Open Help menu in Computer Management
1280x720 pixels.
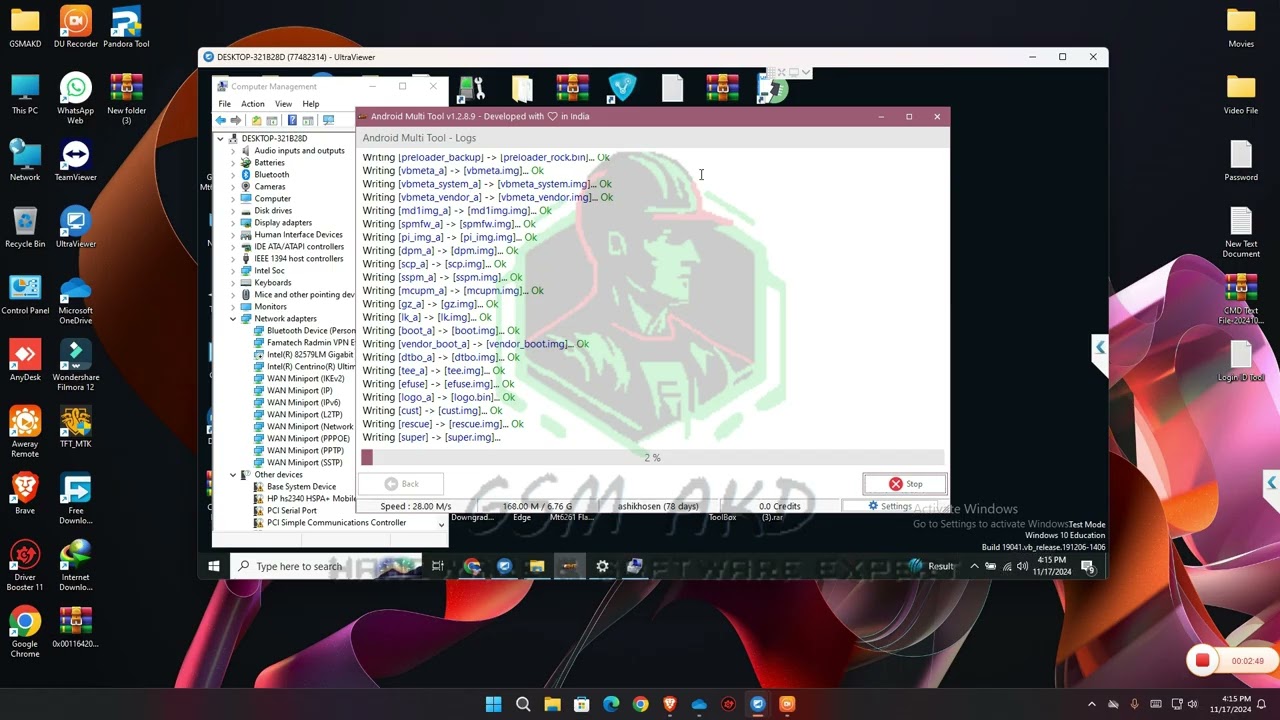point(311,104)
